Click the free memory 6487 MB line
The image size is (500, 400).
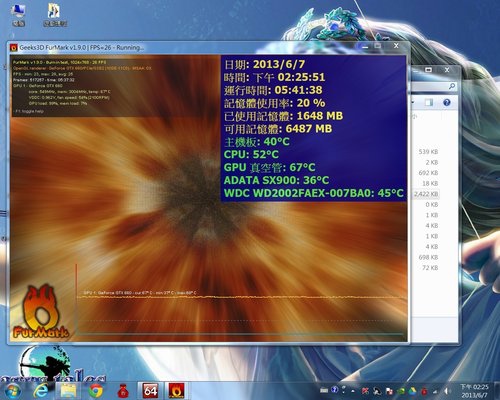tap(278, 129)
